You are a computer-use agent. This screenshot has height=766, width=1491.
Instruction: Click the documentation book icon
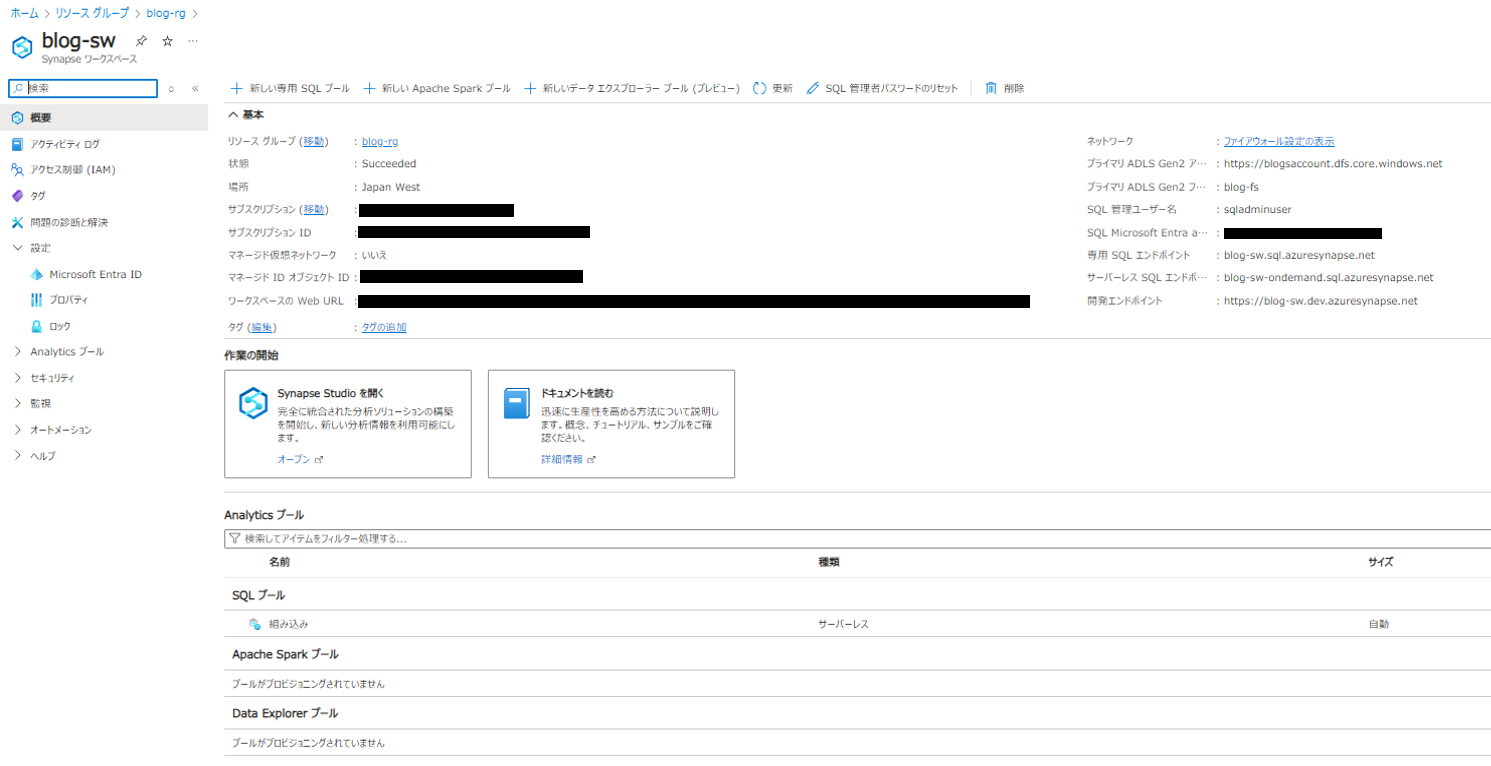coord(516,403)
